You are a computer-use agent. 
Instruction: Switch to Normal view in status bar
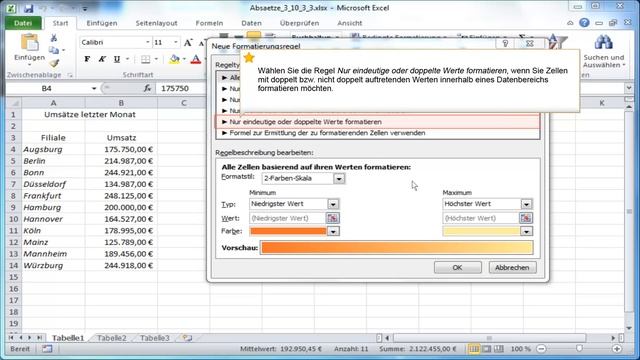(x=474, y=349)
